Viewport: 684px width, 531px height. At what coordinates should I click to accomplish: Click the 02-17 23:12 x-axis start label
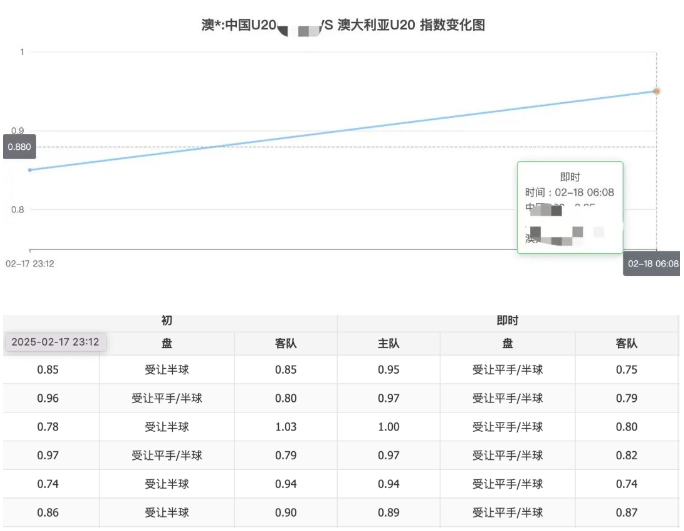pyautogui.click(x=30, y=264)
